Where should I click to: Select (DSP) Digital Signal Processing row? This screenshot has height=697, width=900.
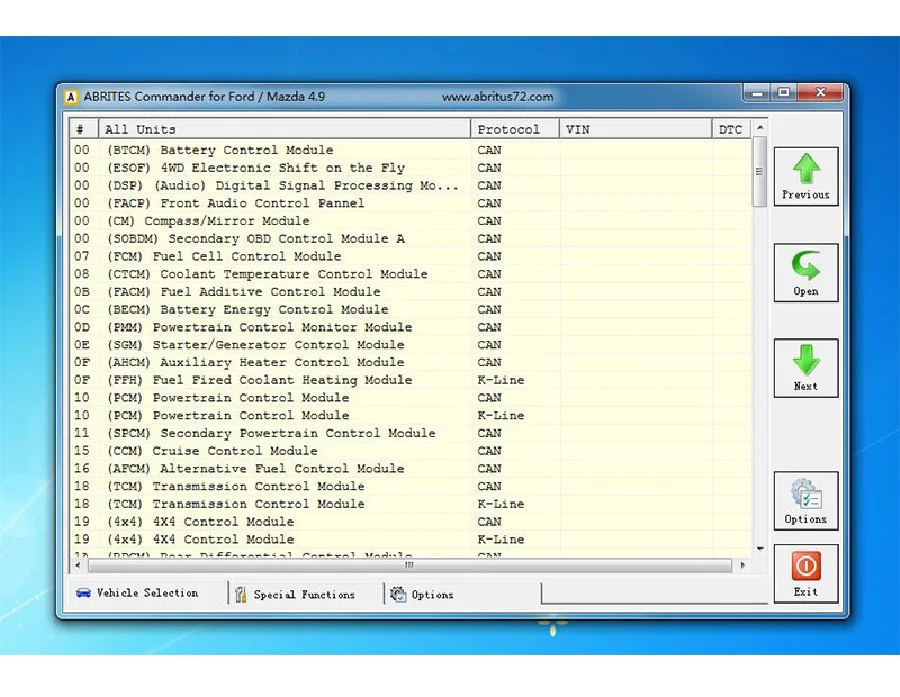point(410,185)
